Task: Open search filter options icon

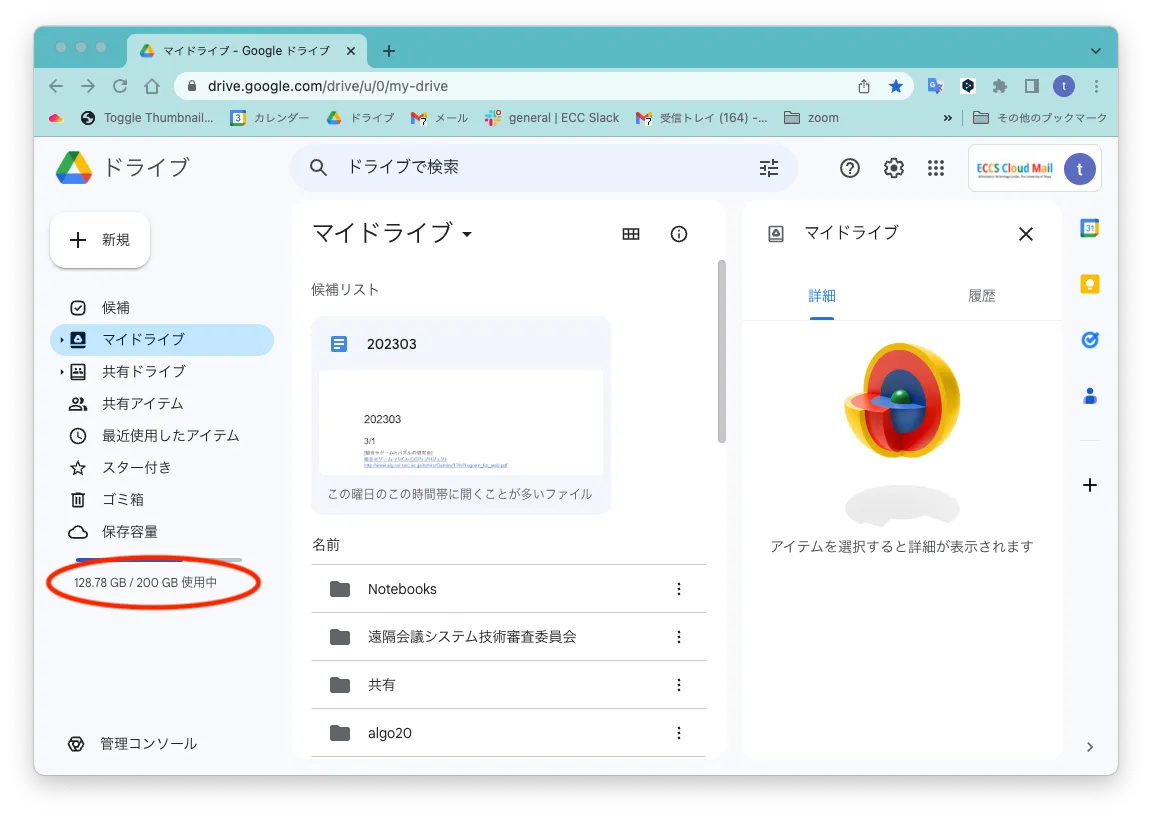Action: [769, 168]
